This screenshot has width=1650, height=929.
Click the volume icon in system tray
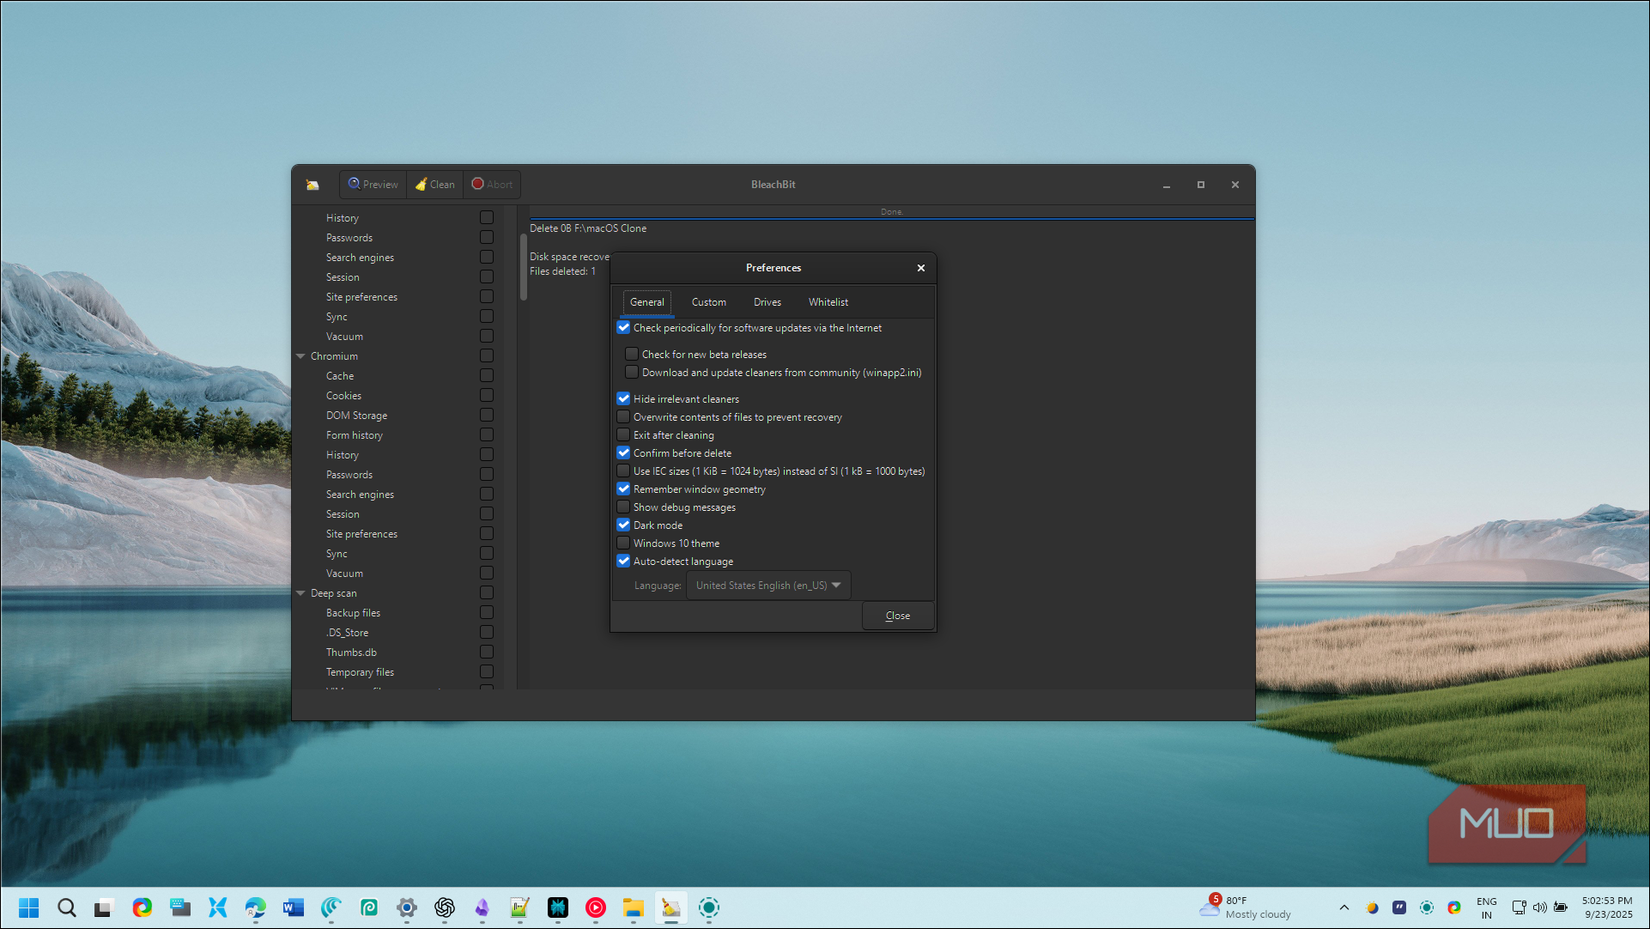click(x=1539, y=907)
